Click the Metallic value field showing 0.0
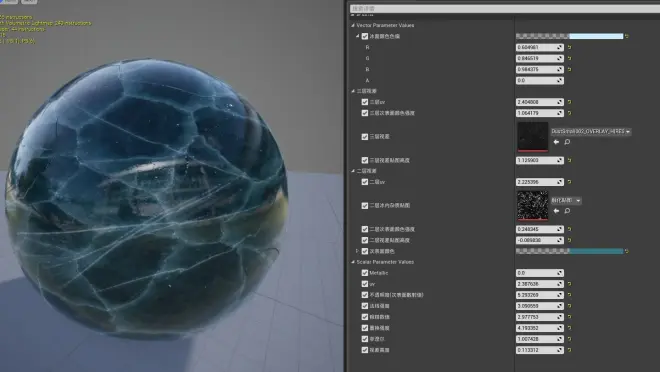This screenshot has height=372, width=660. pyautogui.click(x=540, y=273)
